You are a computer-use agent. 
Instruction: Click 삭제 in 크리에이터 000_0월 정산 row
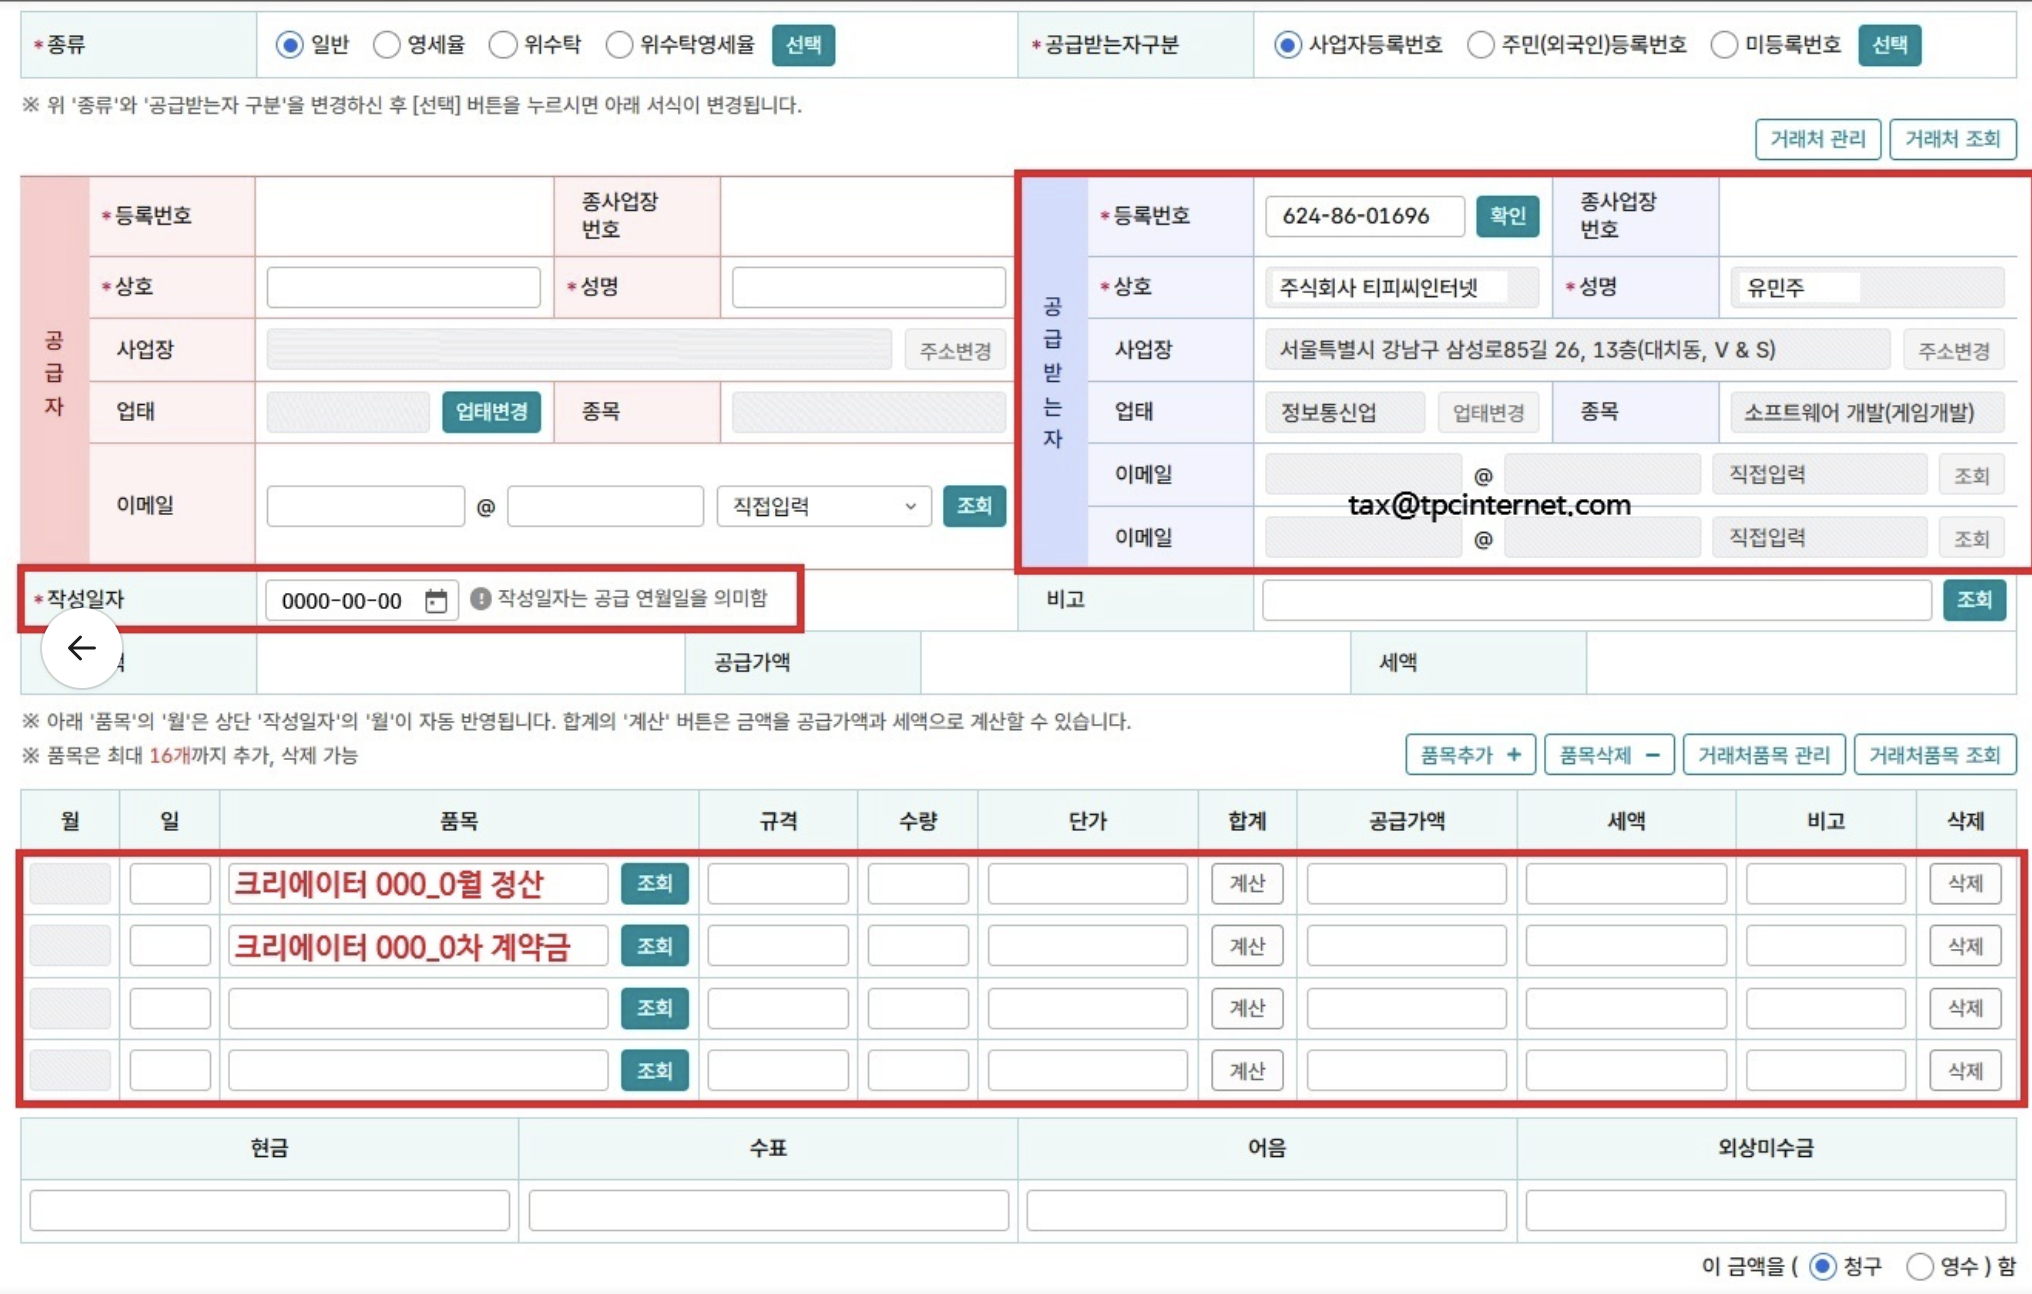point(1965,883)
